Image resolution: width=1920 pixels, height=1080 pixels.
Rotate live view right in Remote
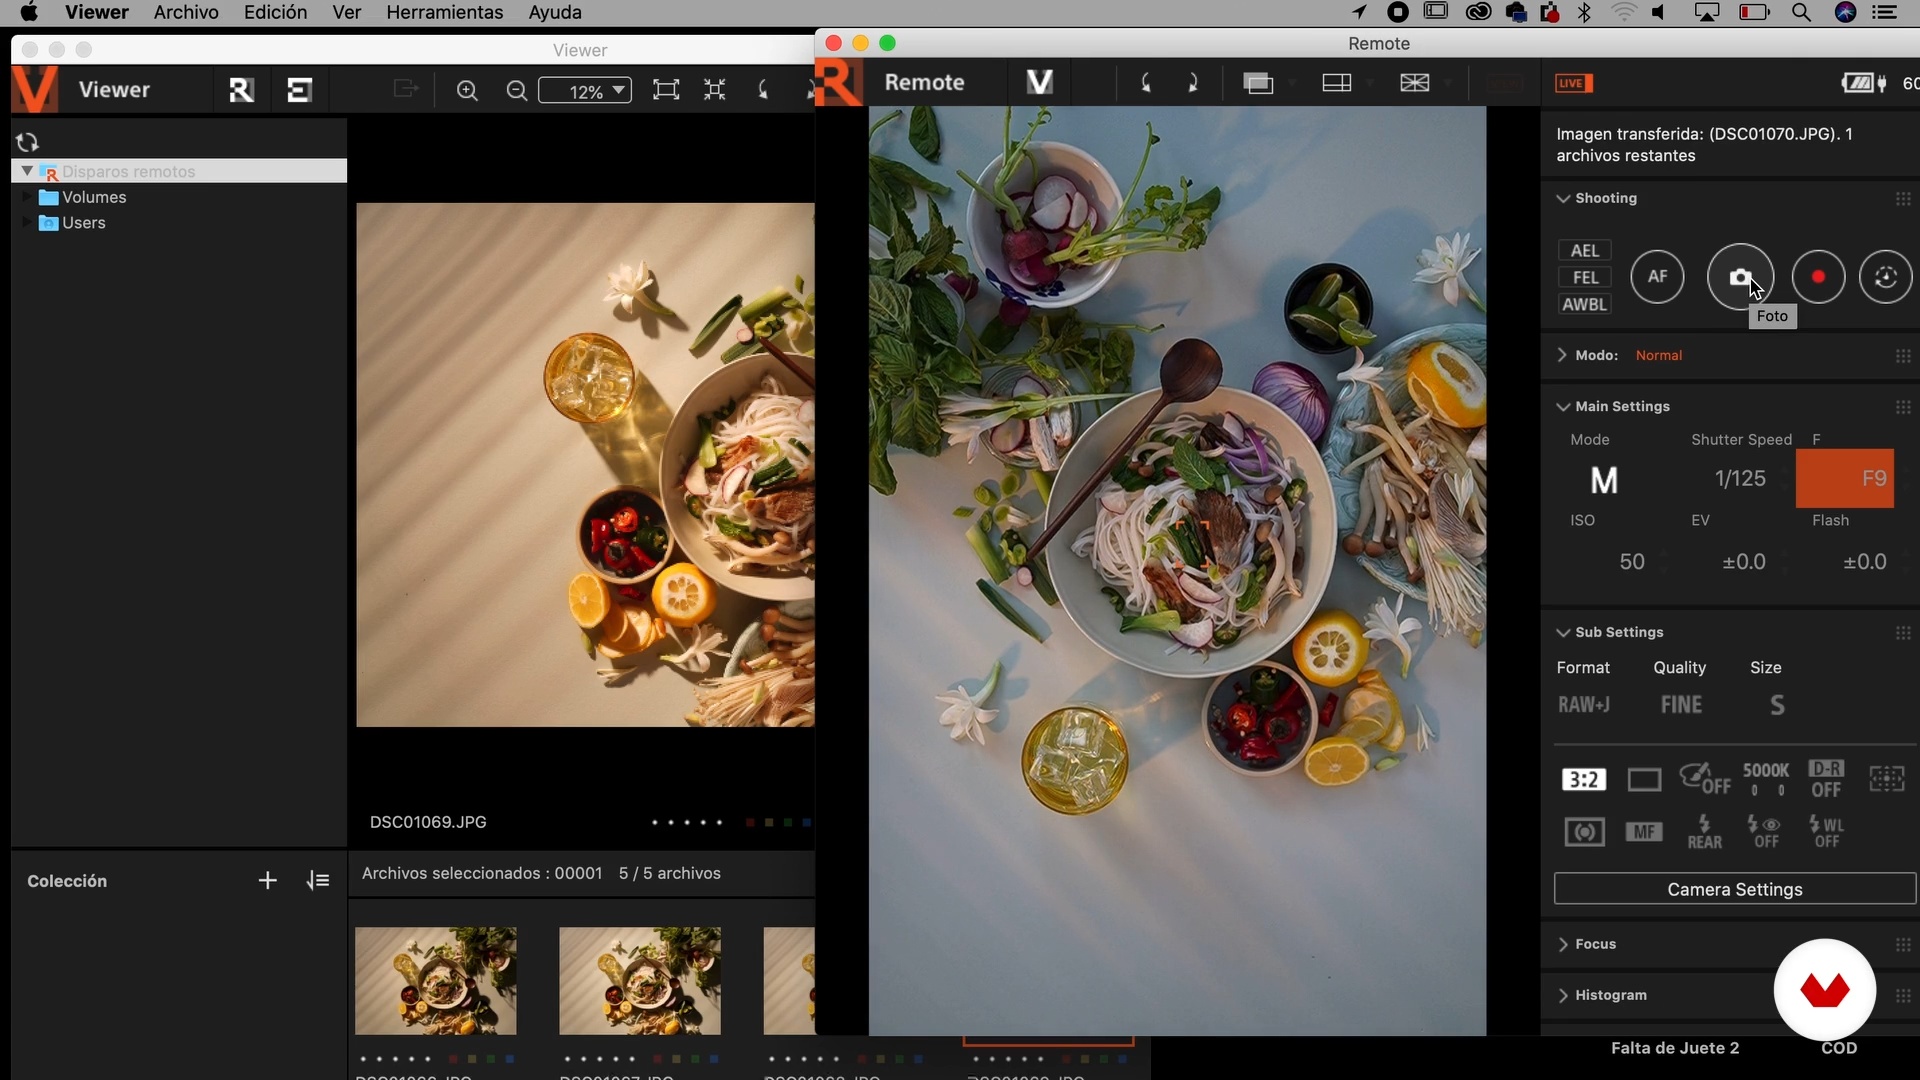(1192, 83)
